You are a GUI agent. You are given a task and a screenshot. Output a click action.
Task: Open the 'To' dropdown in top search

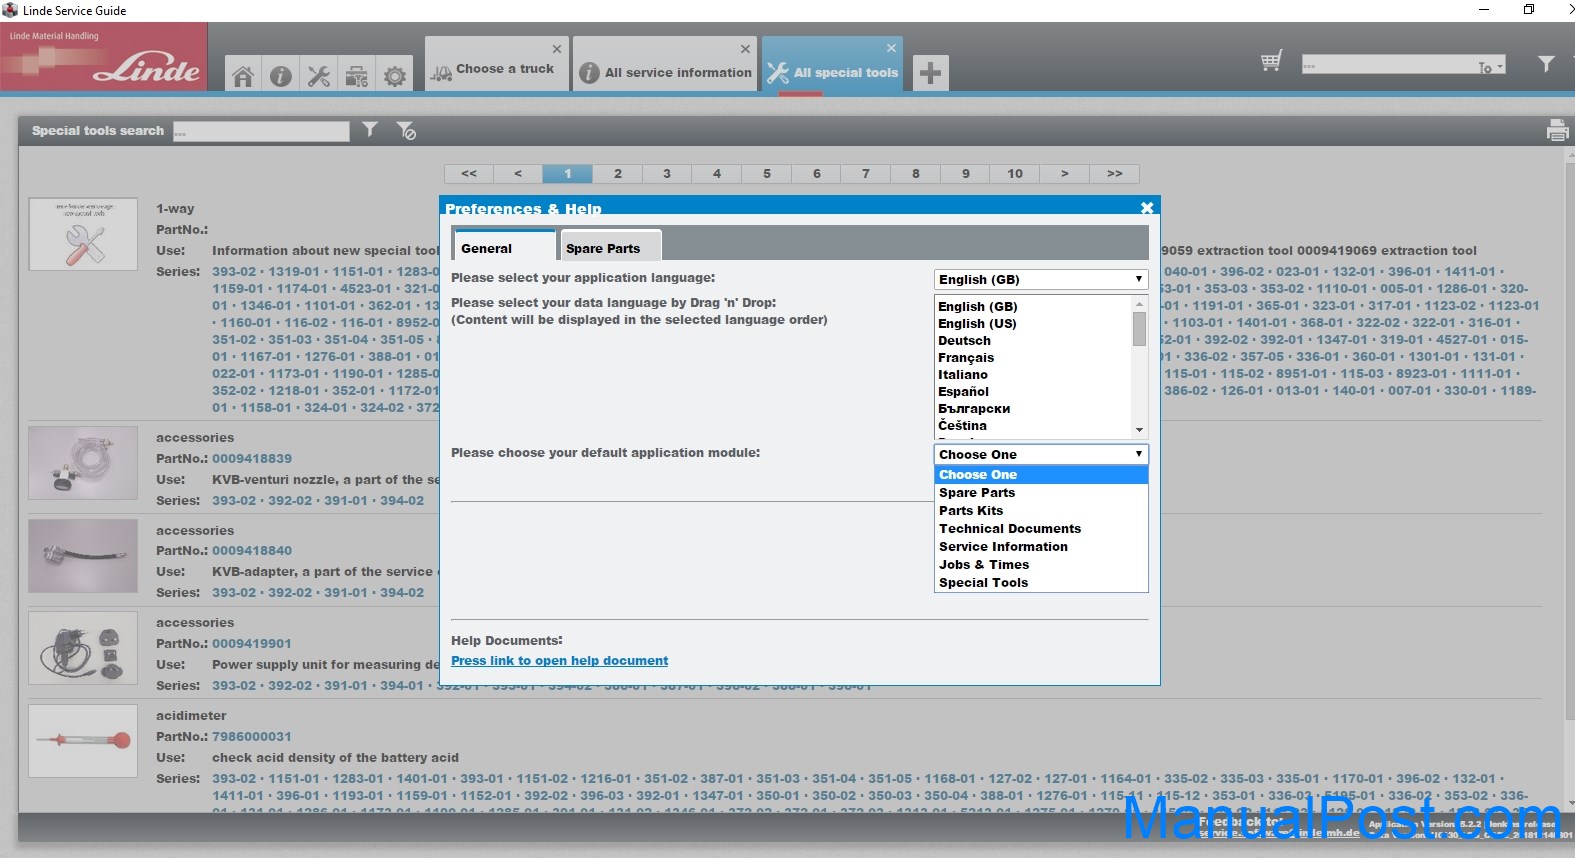point(1491,66)
